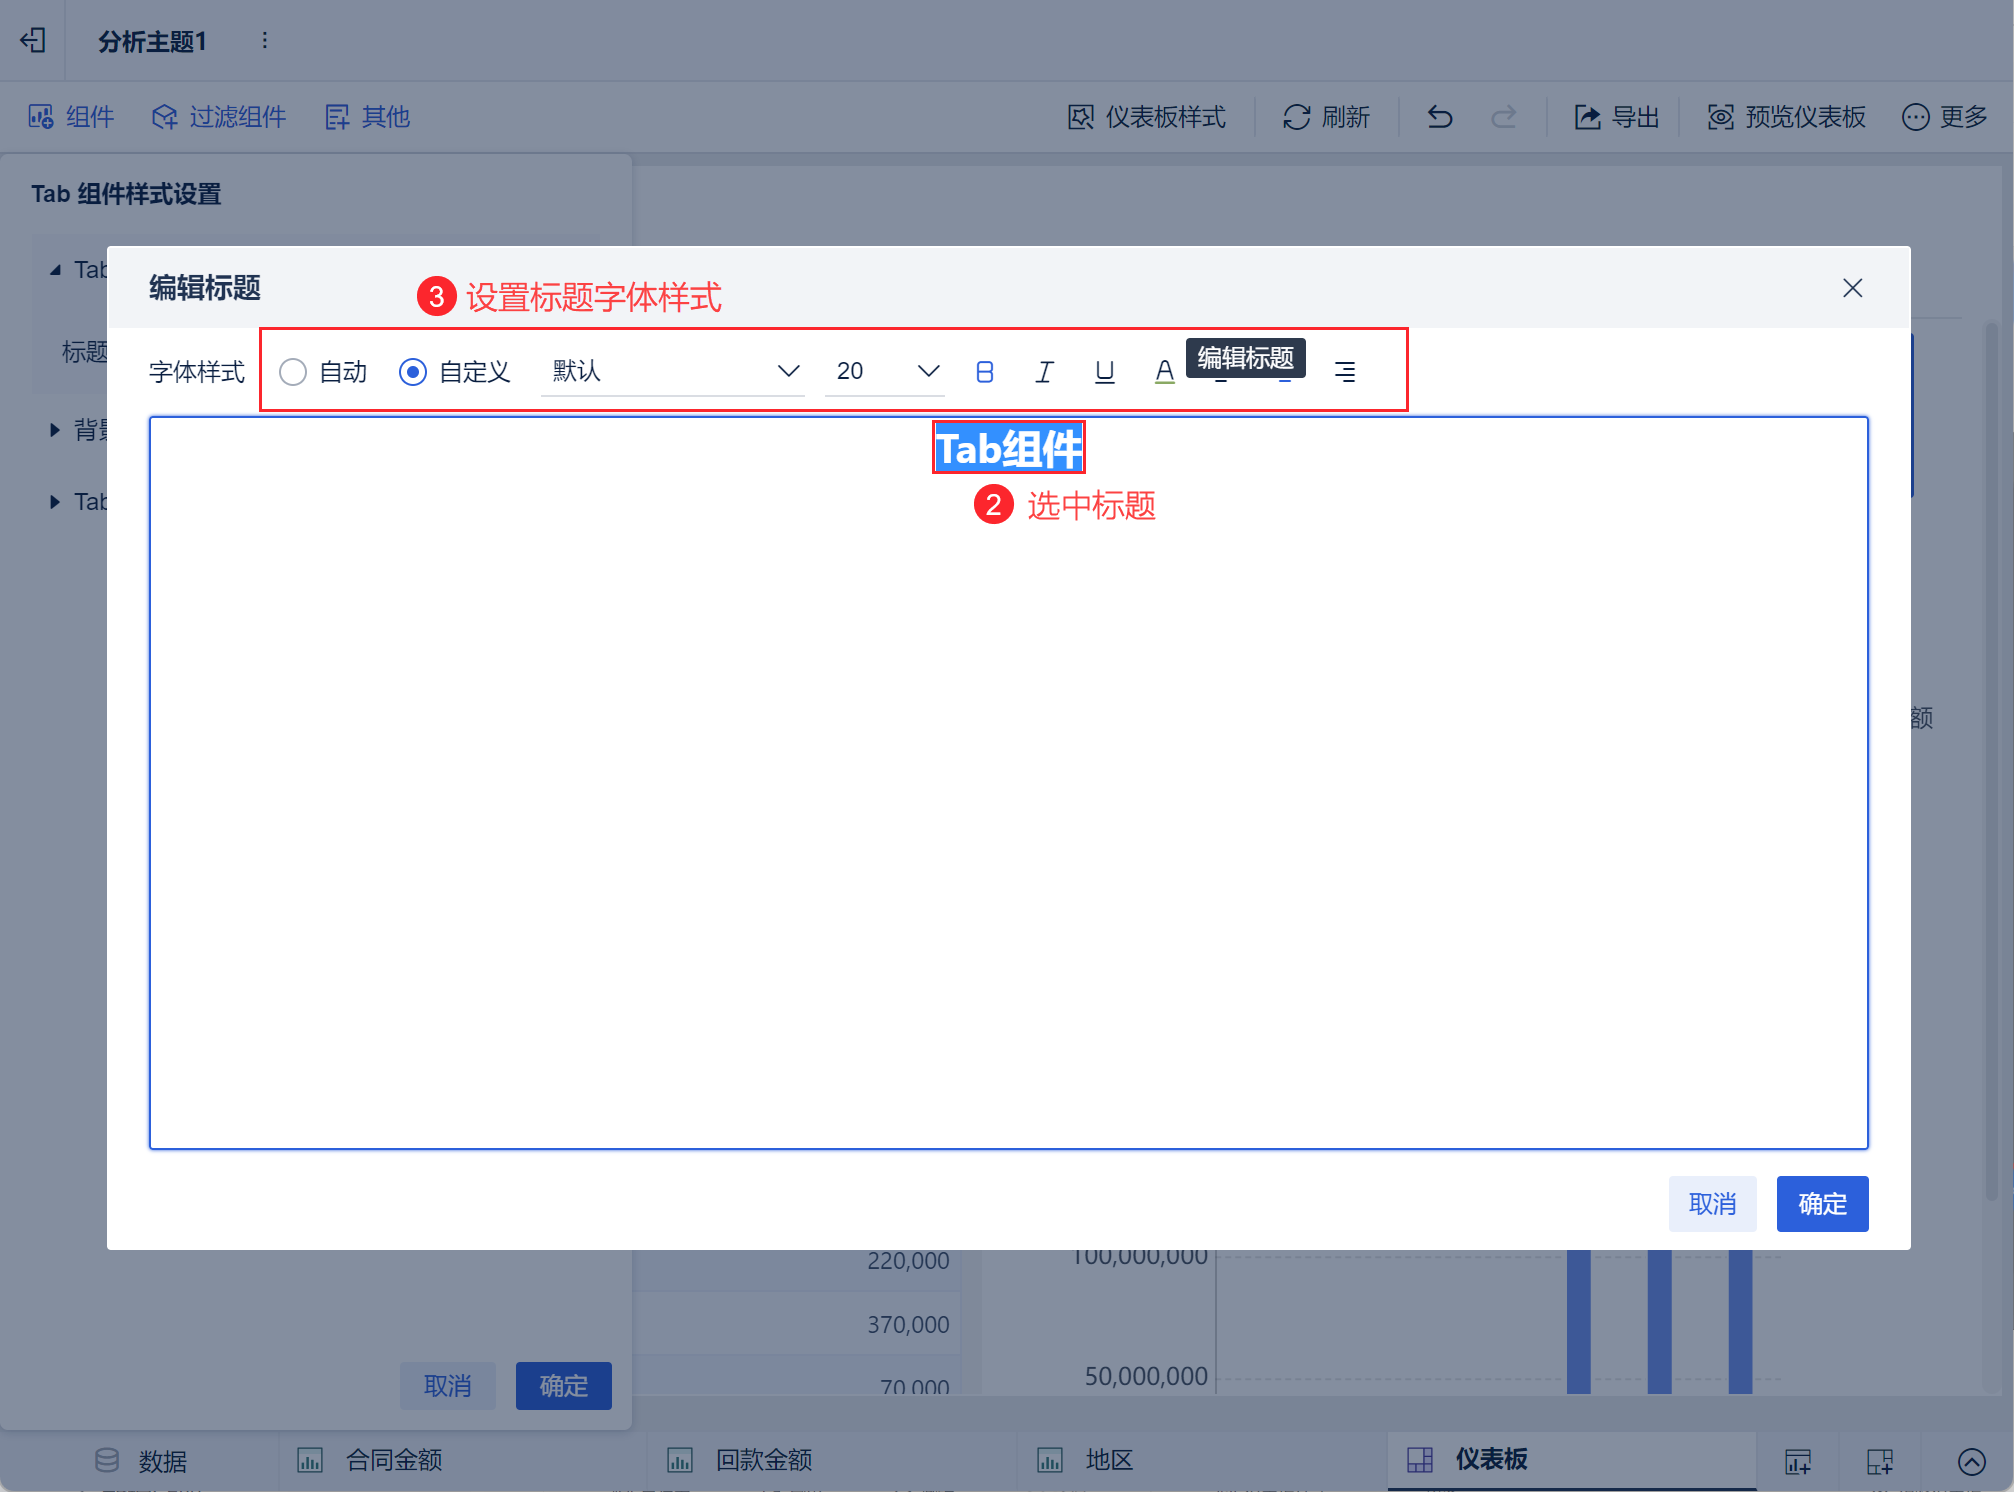Click the 导出 export icon
2014x1492 pixels.
pos(1587,117)
